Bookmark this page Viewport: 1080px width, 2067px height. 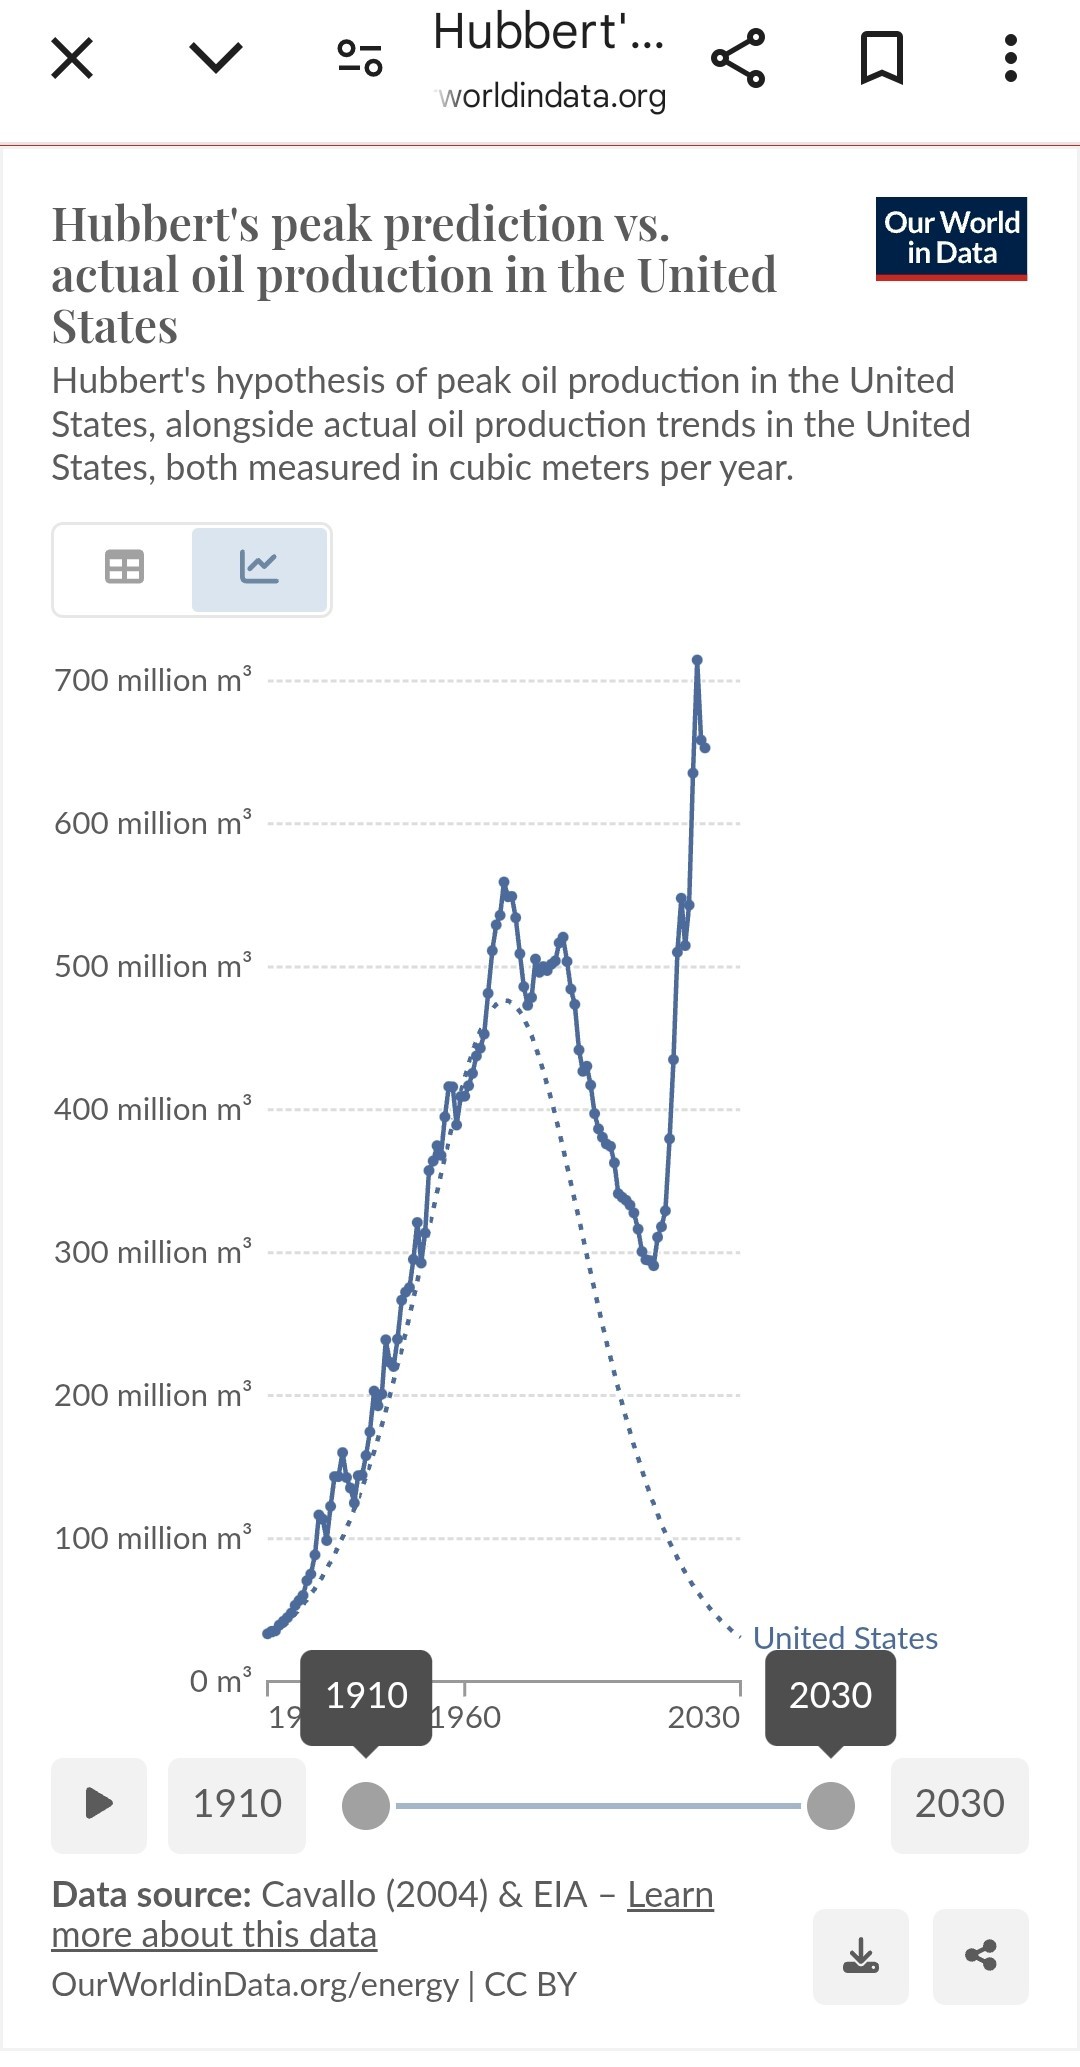[882, 58]
